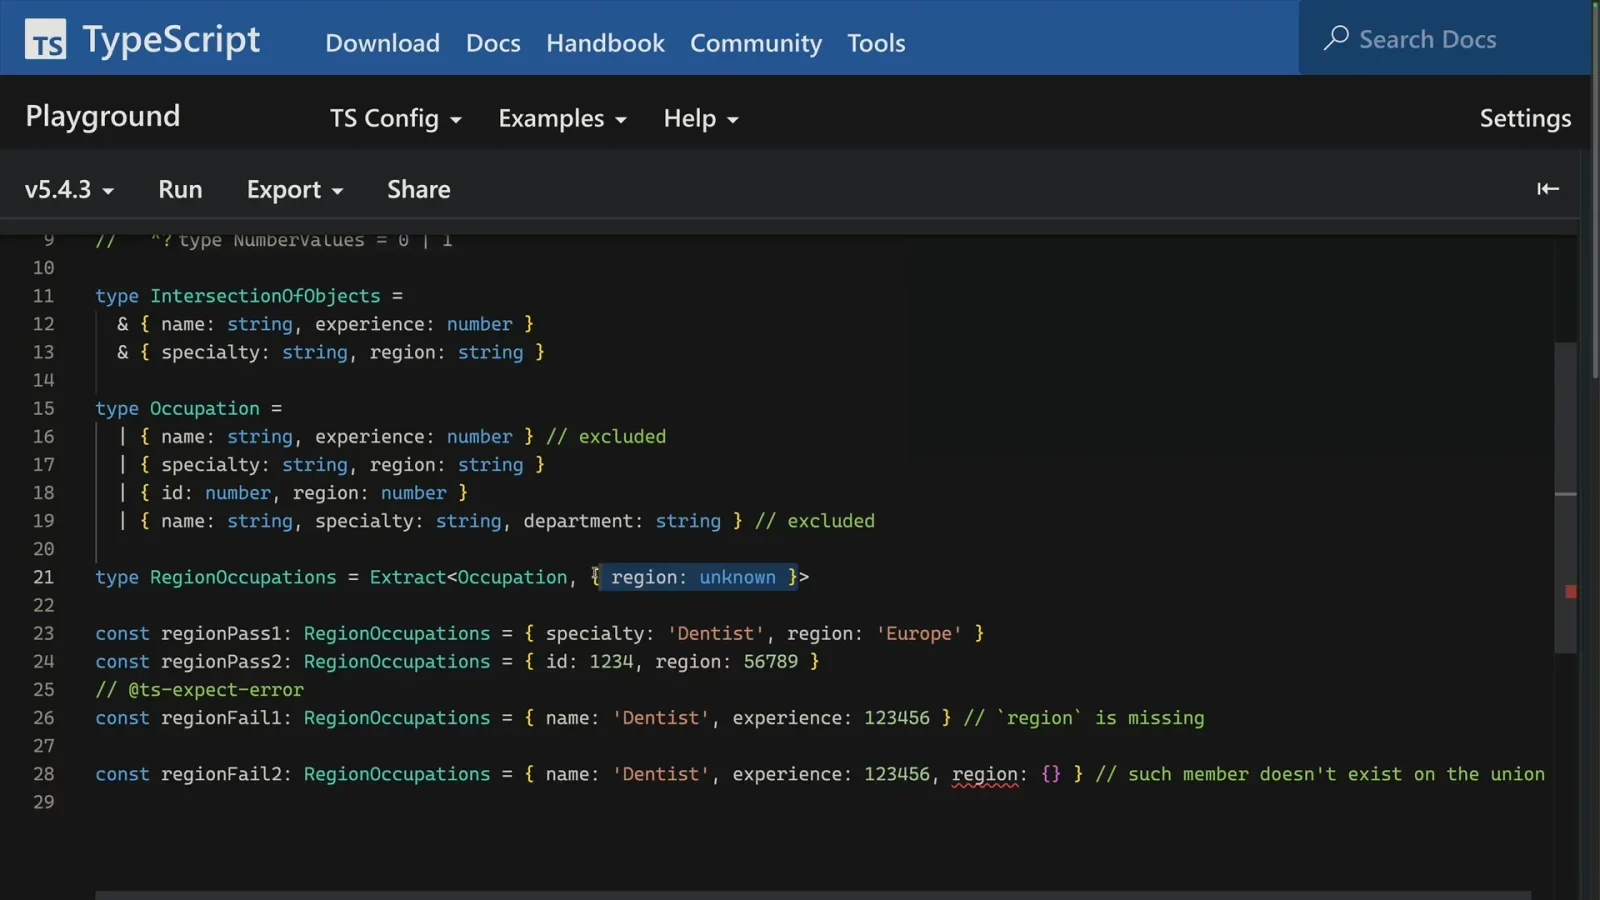Open the Export dropdown

(x=295, y=189)
